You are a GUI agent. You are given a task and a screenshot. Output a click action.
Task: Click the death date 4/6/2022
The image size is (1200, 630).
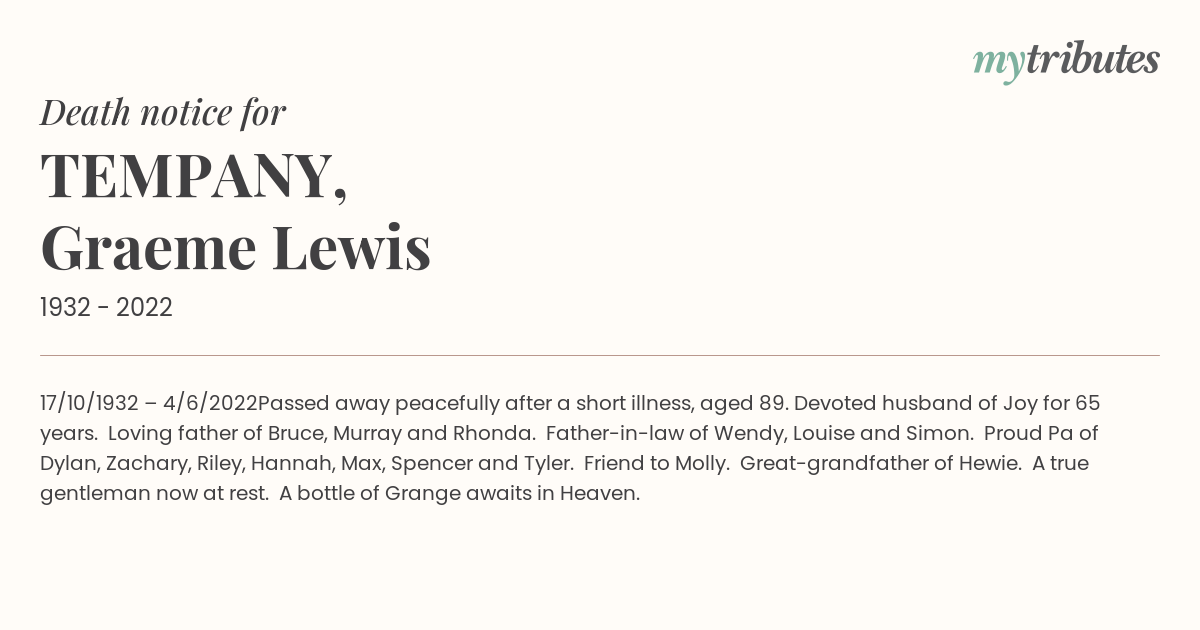209,404
